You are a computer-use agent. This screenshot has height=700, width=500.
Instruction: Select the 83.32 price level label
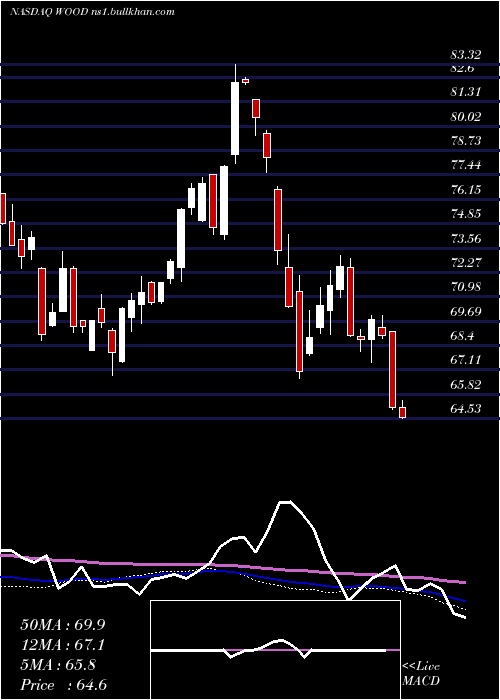[466, 55]
